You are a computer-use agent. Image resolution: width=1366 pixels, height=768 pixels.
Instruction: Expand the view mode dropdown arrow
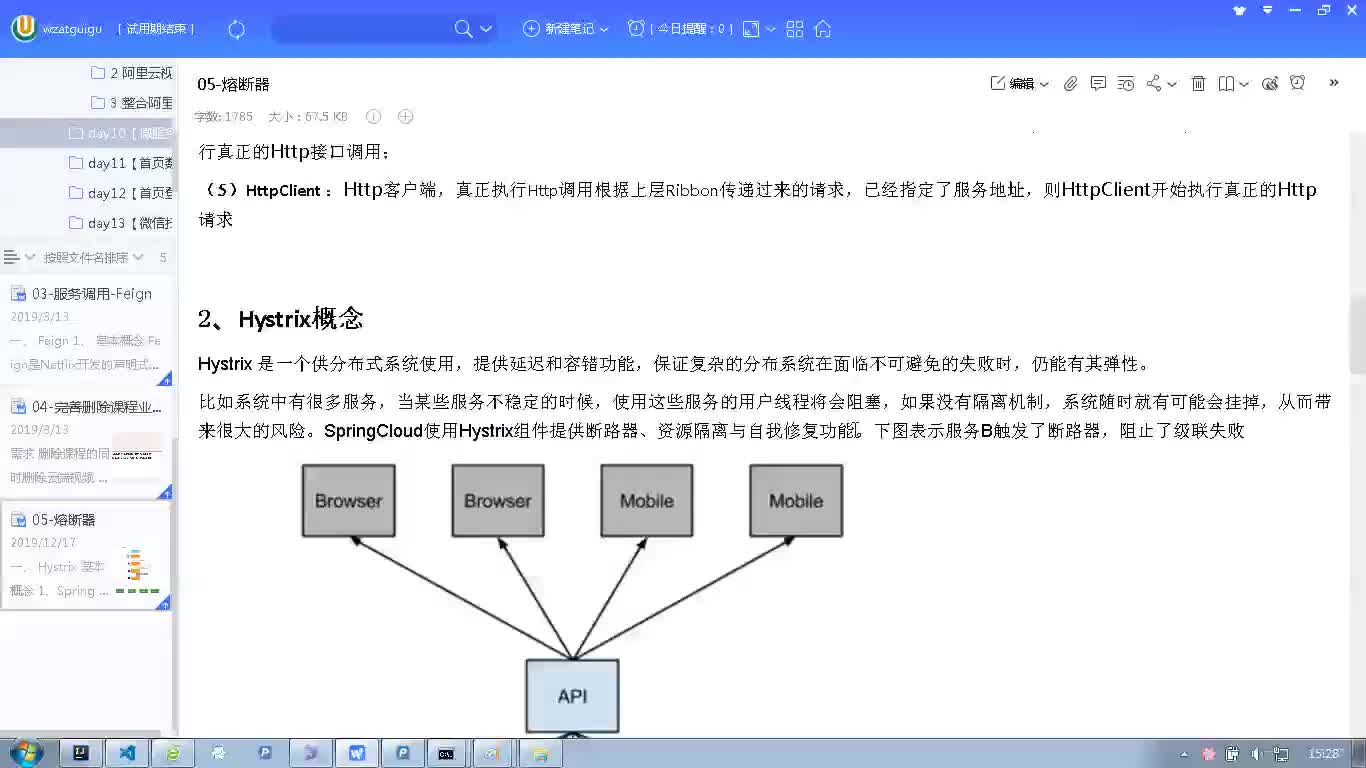[x=770, y=29]
